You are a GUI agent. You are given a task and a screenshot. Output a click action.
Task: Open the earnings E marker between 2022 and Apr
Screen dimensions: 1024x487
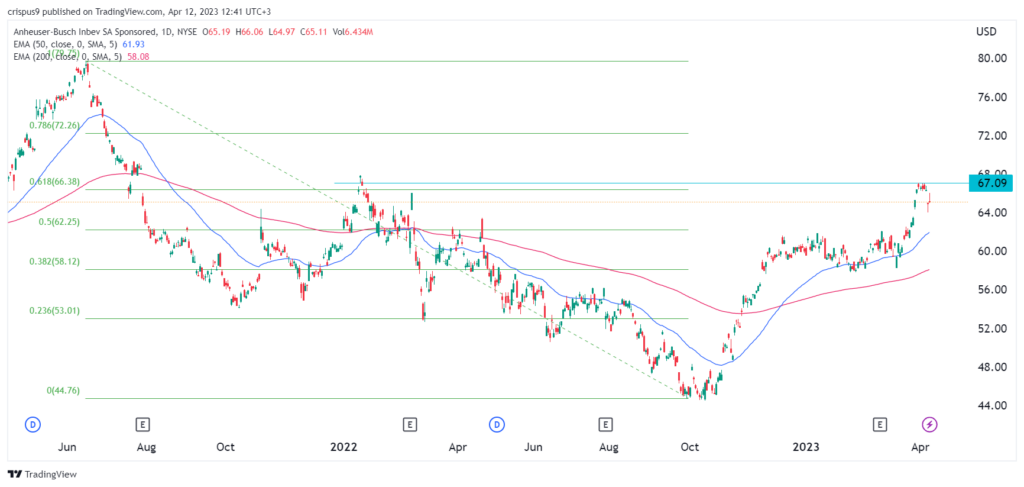(x=409, y=425)
